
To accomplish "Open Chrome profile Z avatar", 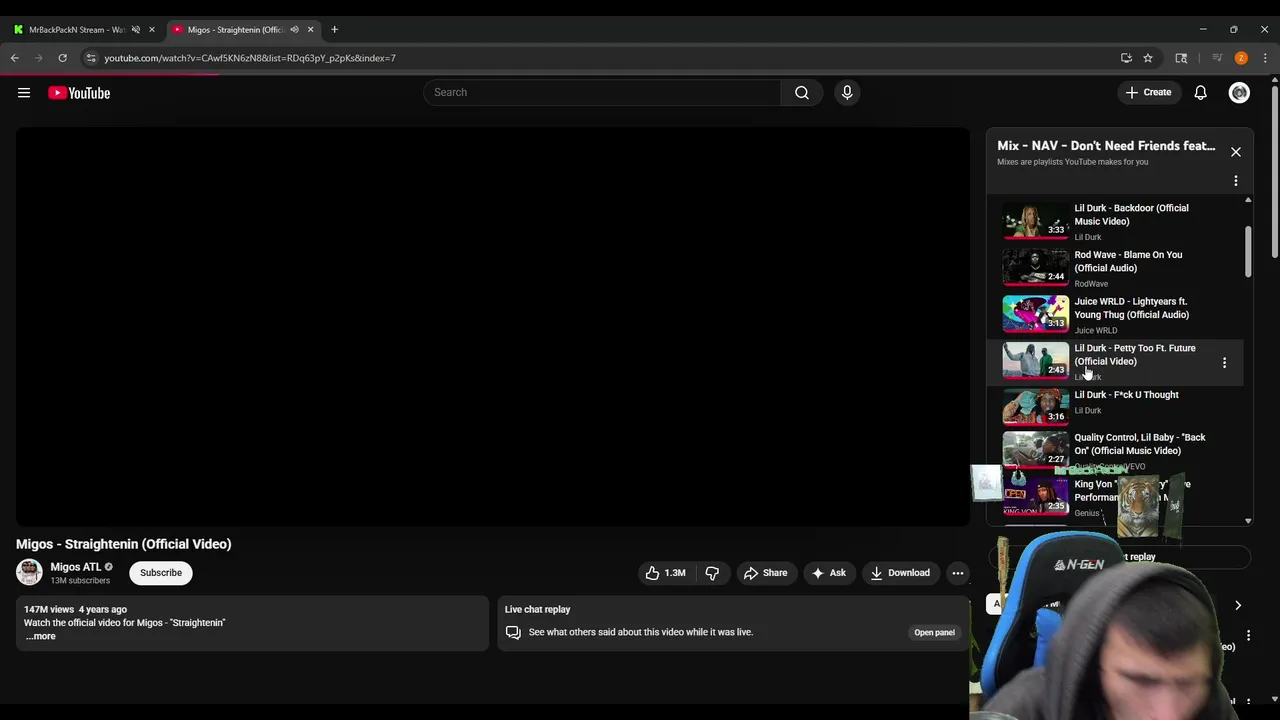I will 1241,58.
